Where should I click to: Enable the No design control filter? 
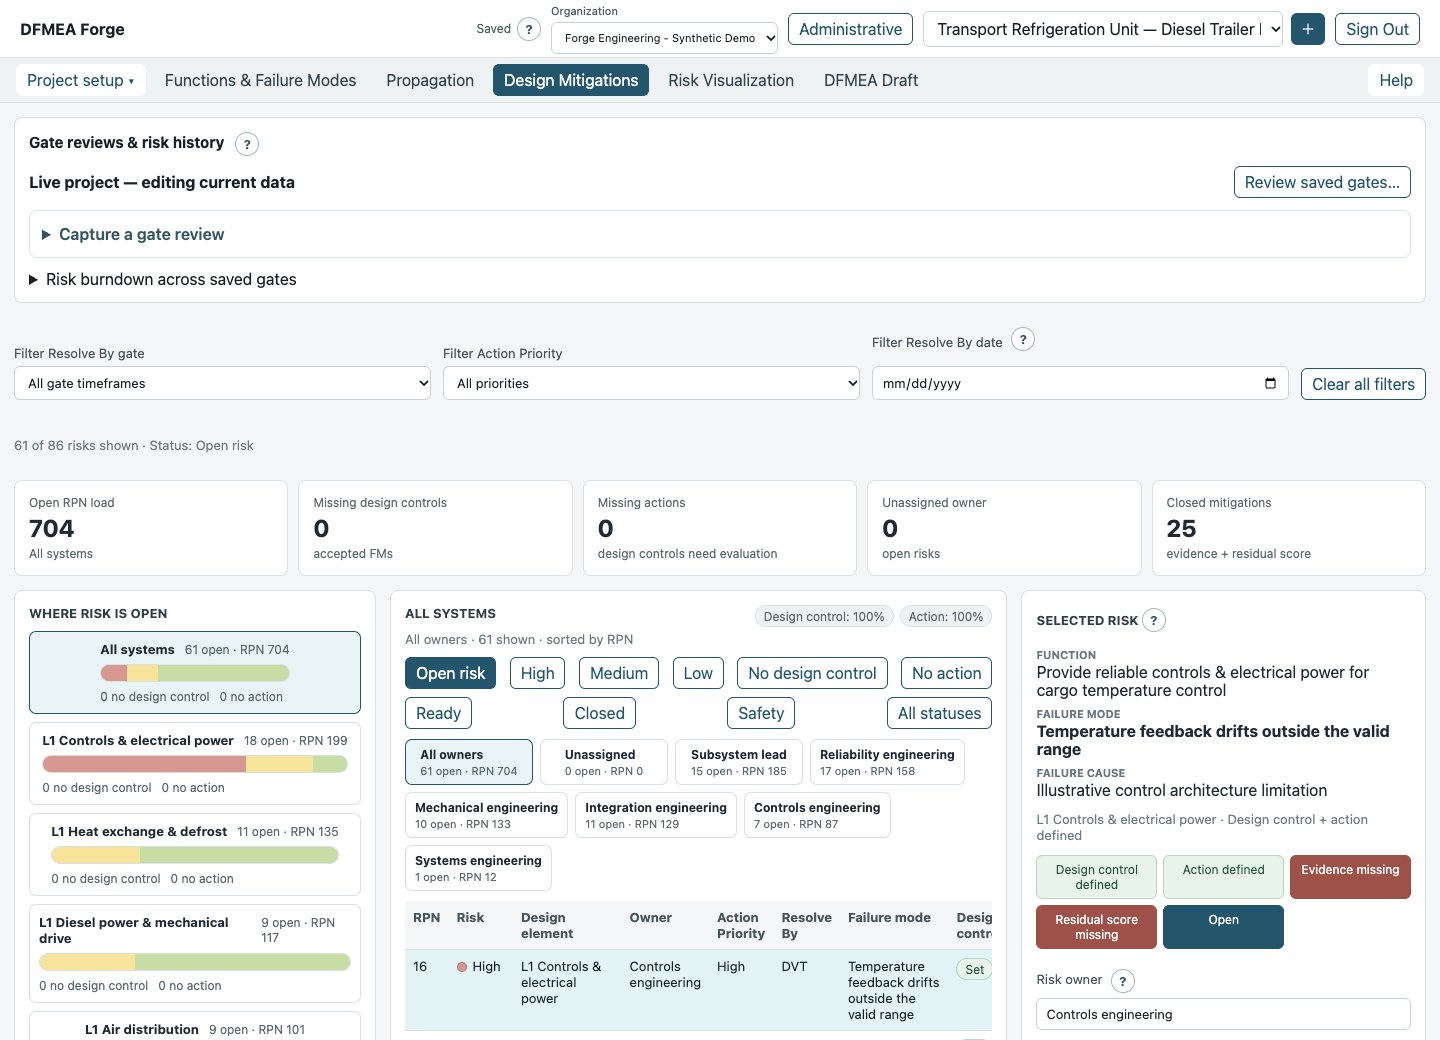click(x=812, y=673)
